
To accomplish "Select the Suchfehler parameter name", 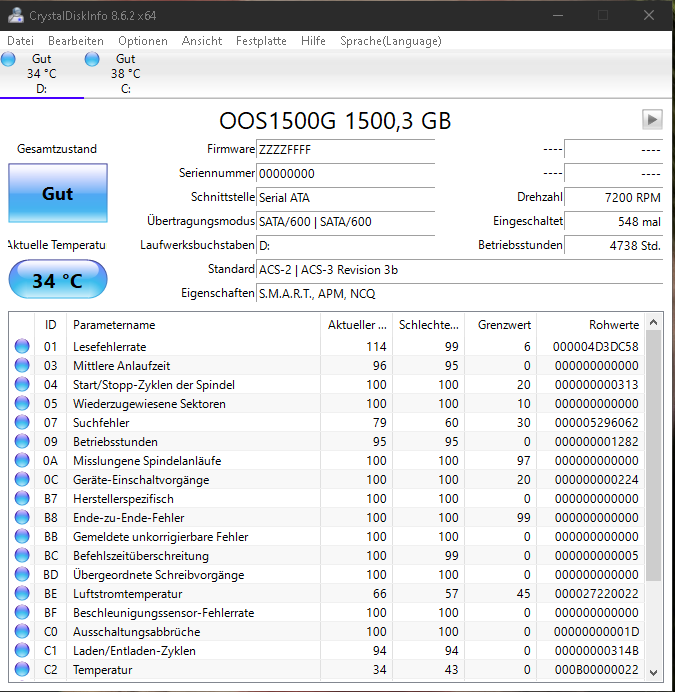I will click(x=101, y=423).
